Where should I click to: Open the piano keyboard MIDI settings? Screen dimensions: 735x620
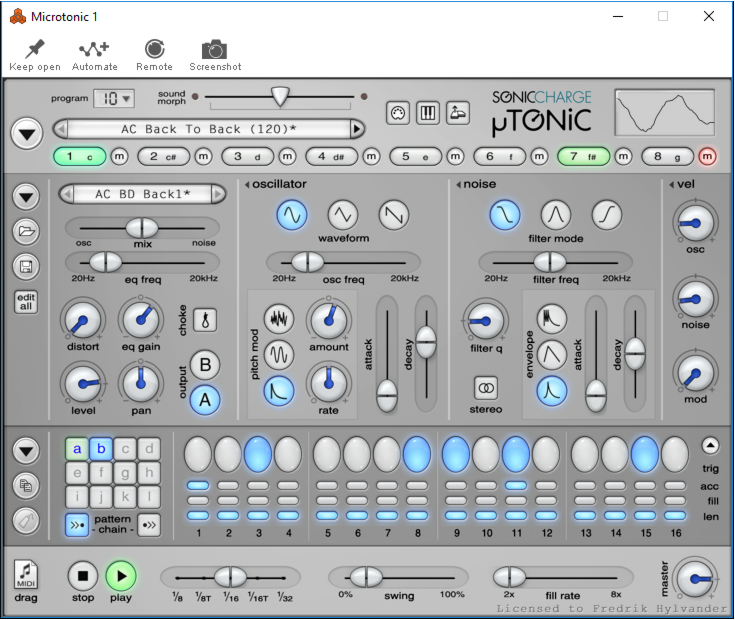pyautogui.click(x=427, y=113)
